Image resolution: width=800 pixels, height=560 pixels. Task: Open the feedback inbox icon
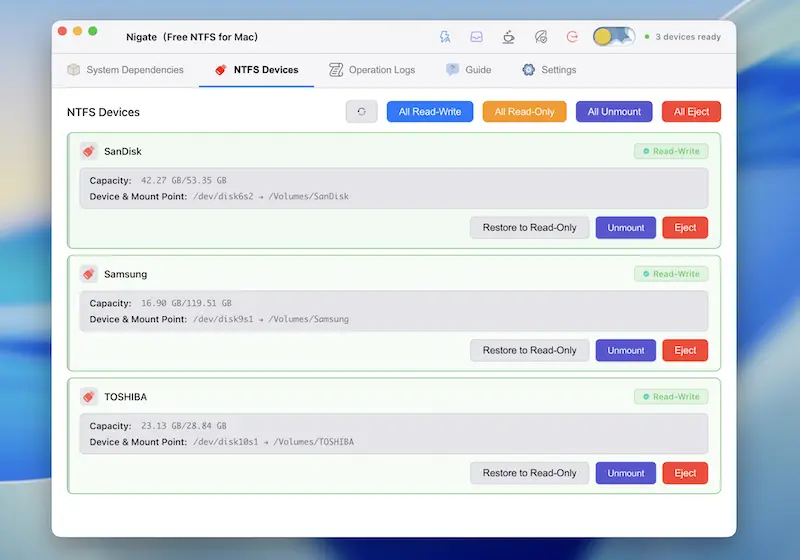tap(477, 37)
